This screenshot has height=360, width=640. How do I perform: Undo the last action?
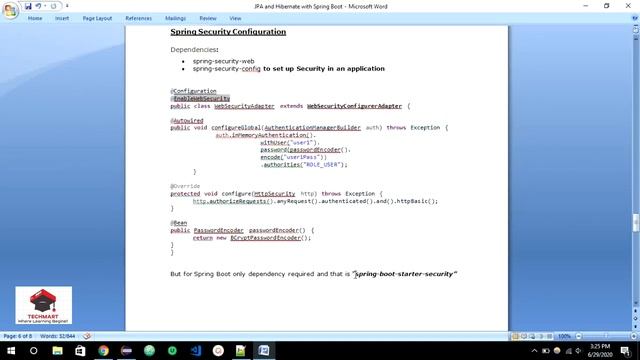click(38, 6)
